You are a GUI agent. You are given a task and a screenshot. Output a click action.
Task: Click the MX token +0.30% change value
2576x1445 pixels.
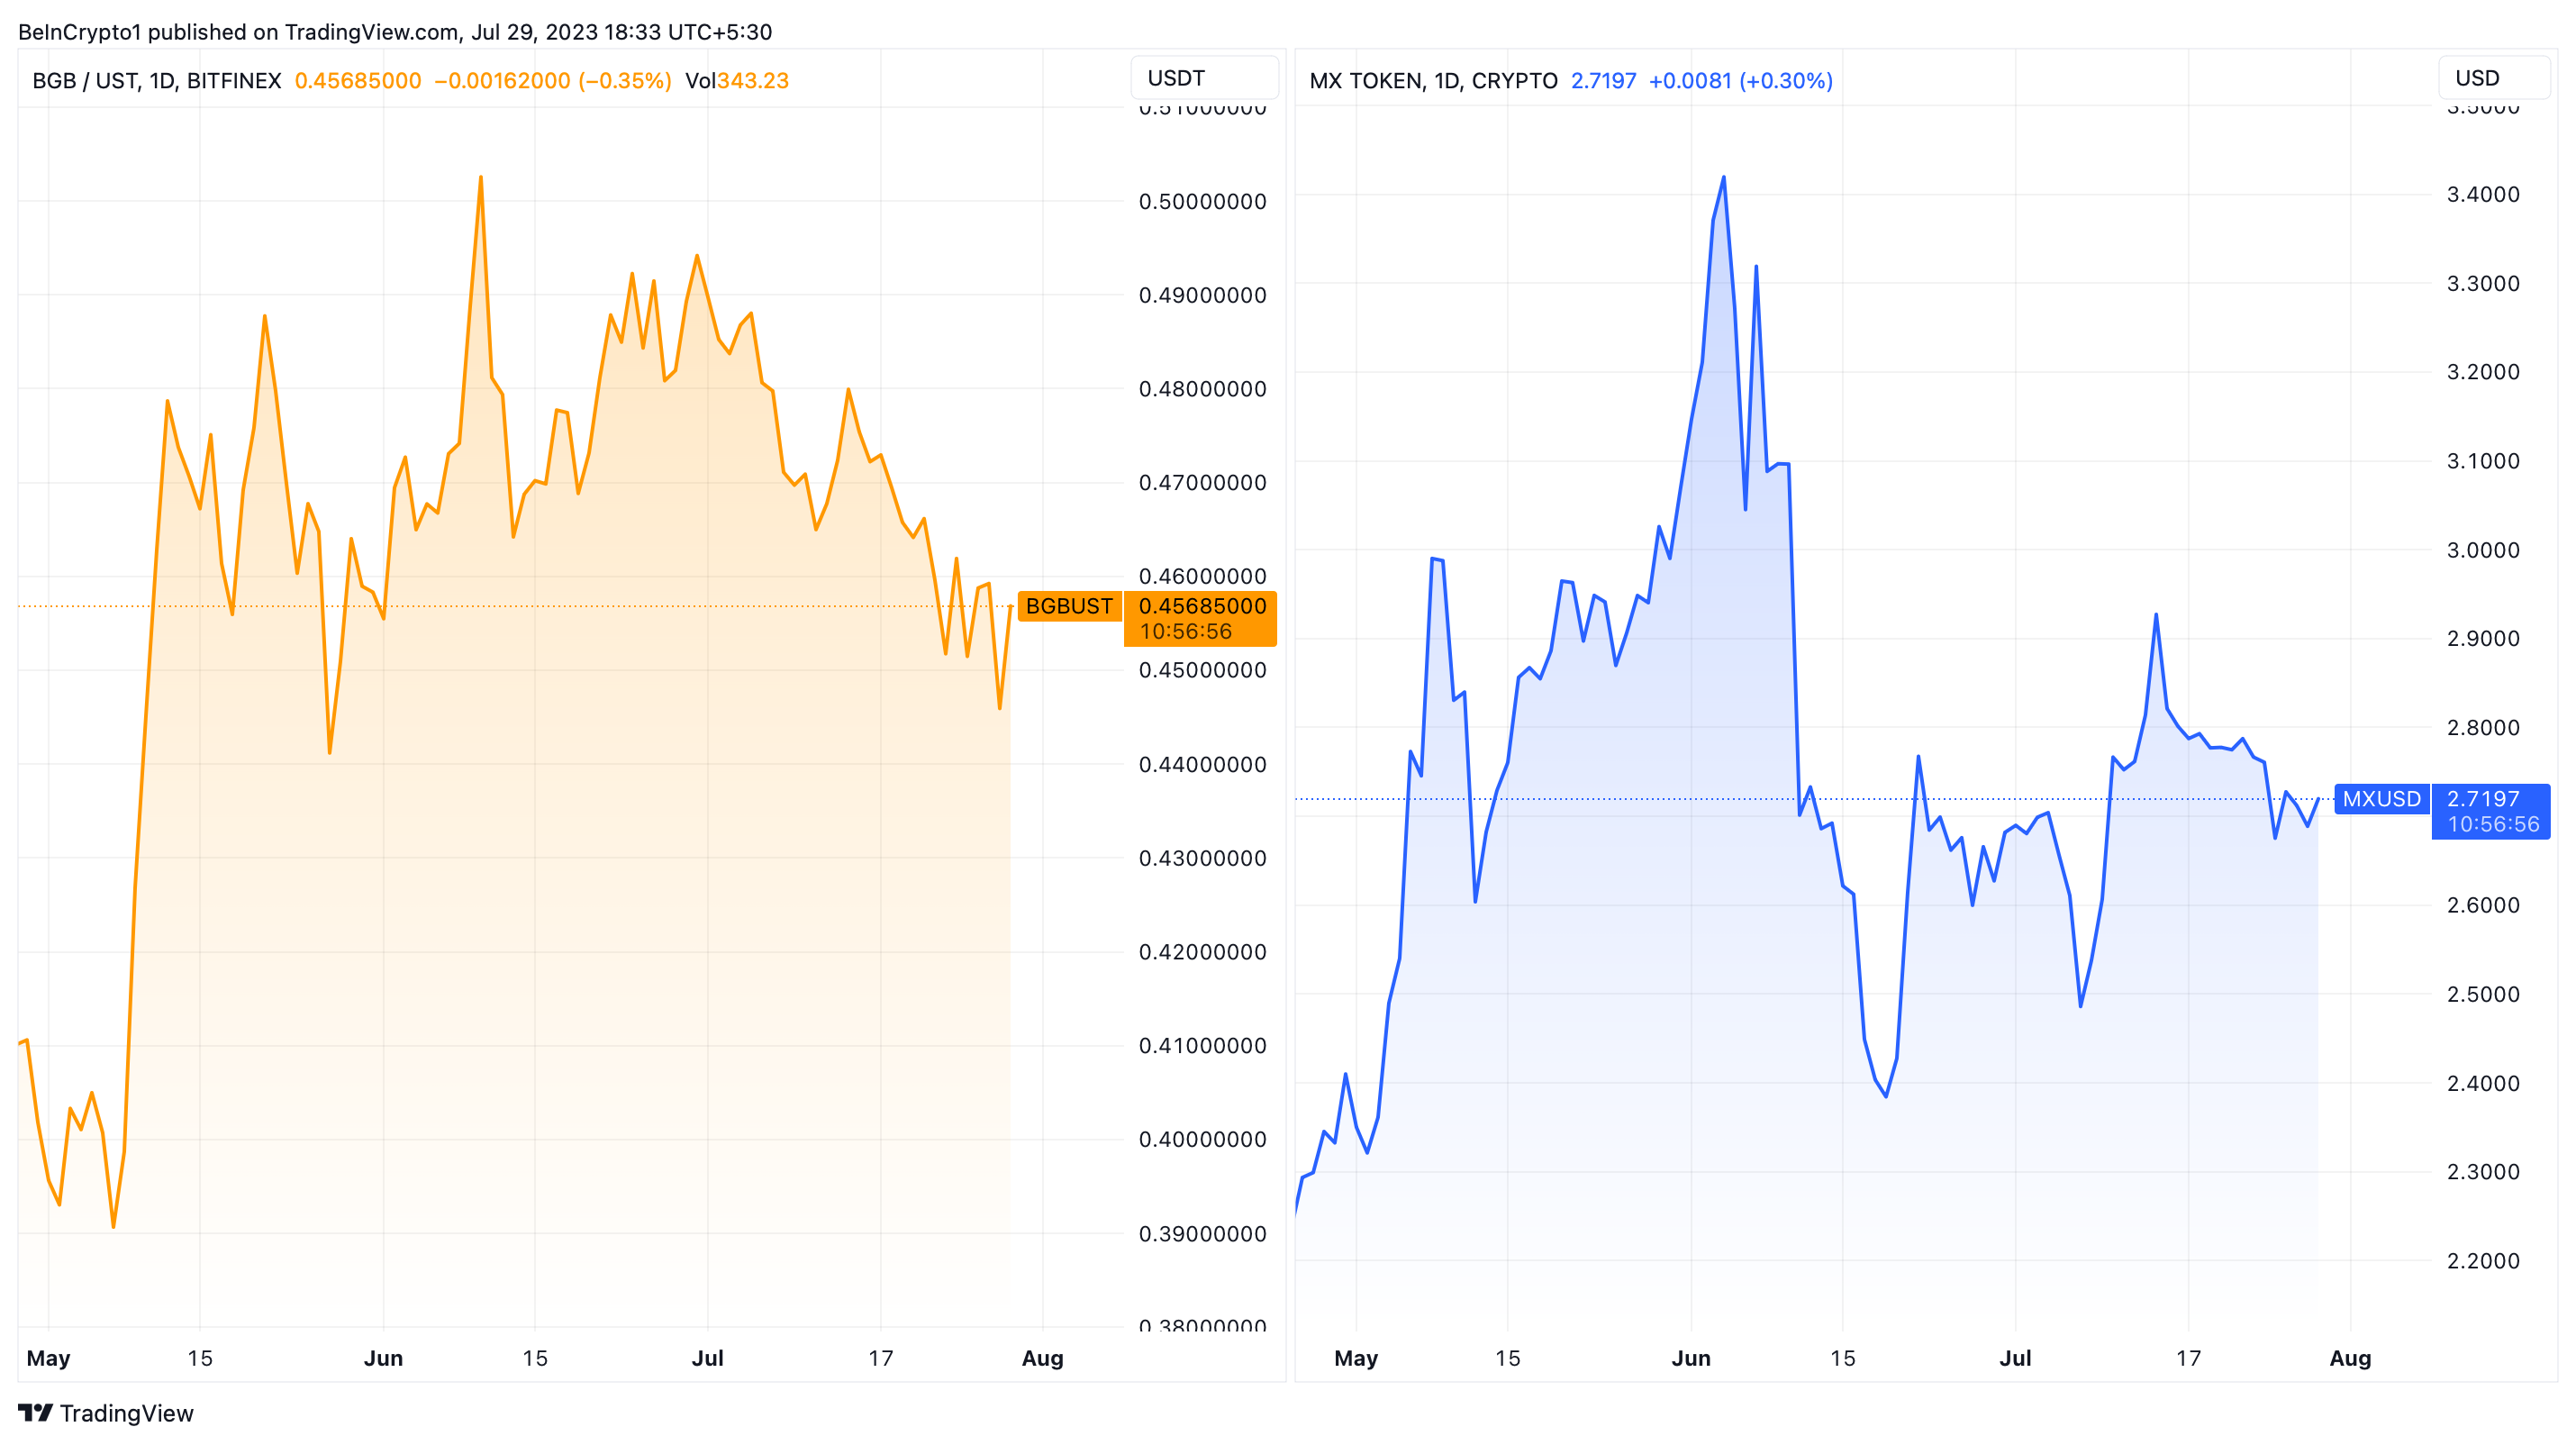[x=1785, y=81]
